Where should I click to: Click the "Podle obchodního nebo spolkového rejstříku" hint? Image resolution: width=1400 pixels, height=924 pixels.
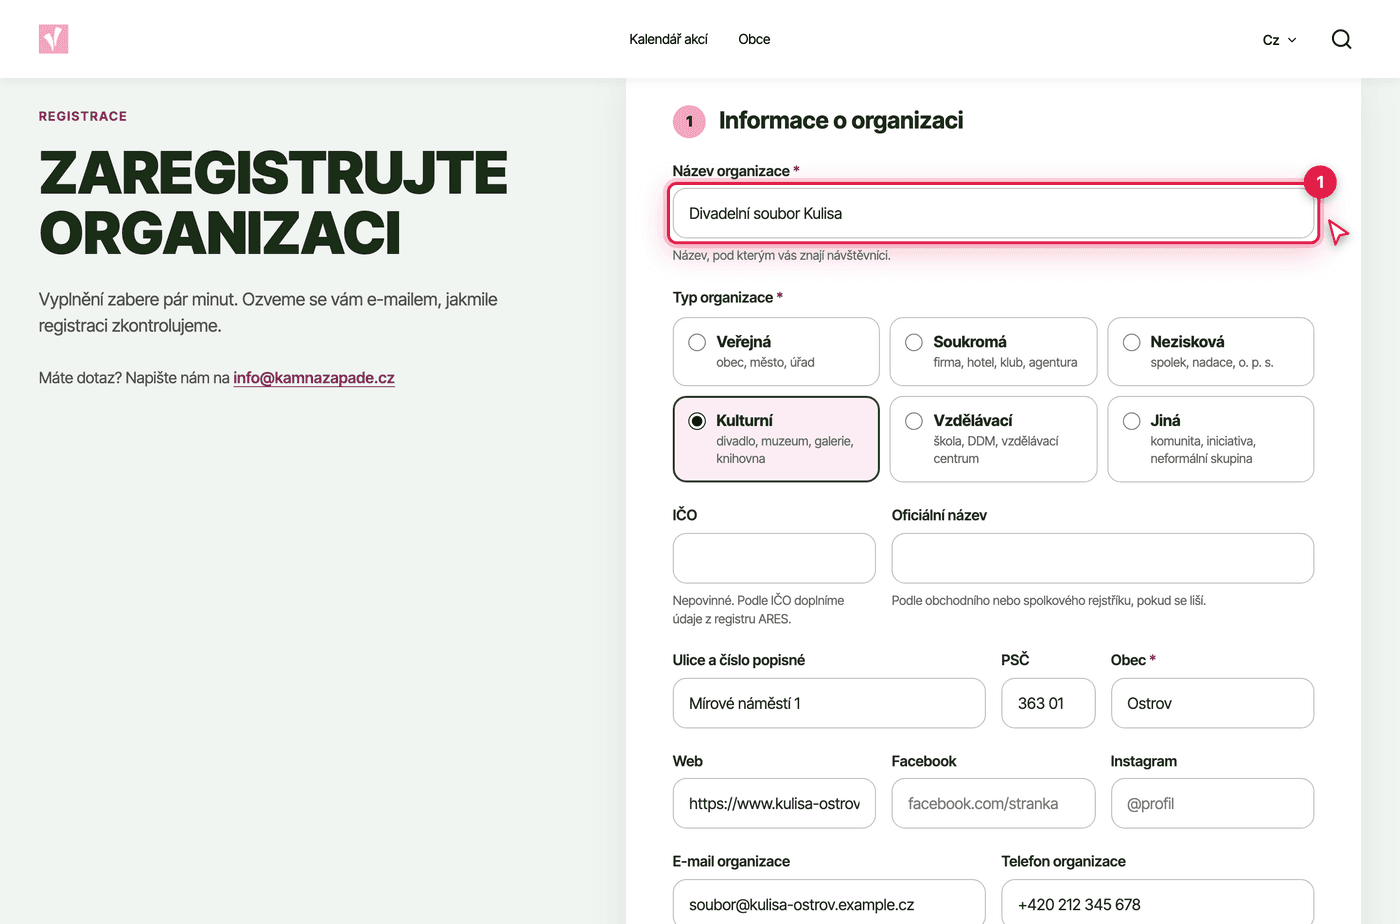[x=1048, y=600]
